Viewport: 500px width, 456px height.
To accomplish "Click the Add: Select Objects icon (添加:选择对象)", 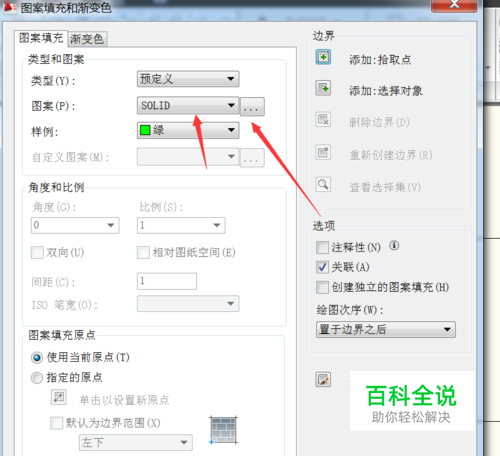I will pyautogui.click(x=323, y=89).
